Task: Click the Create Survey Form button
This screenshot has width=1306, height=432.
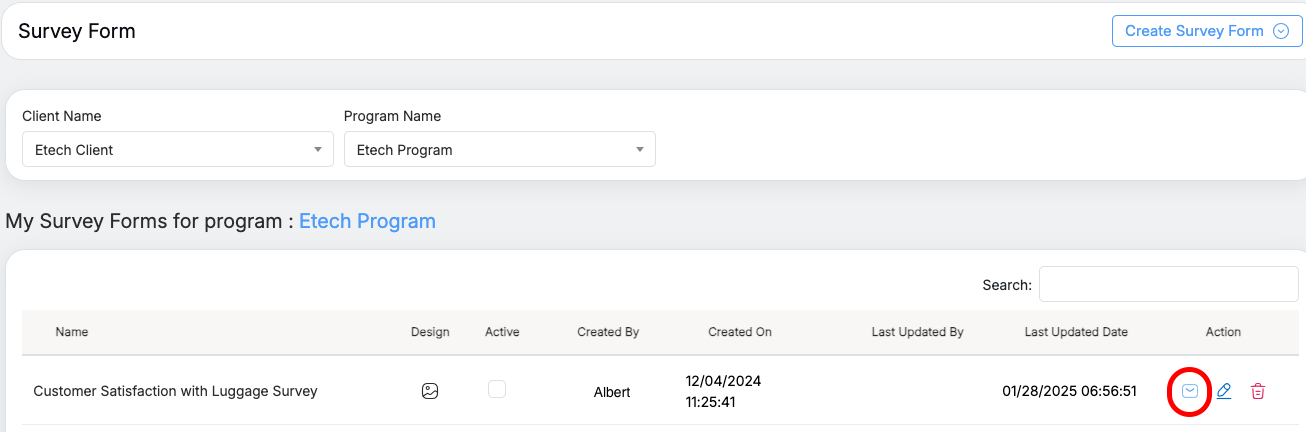Action: click(1195, 31)
